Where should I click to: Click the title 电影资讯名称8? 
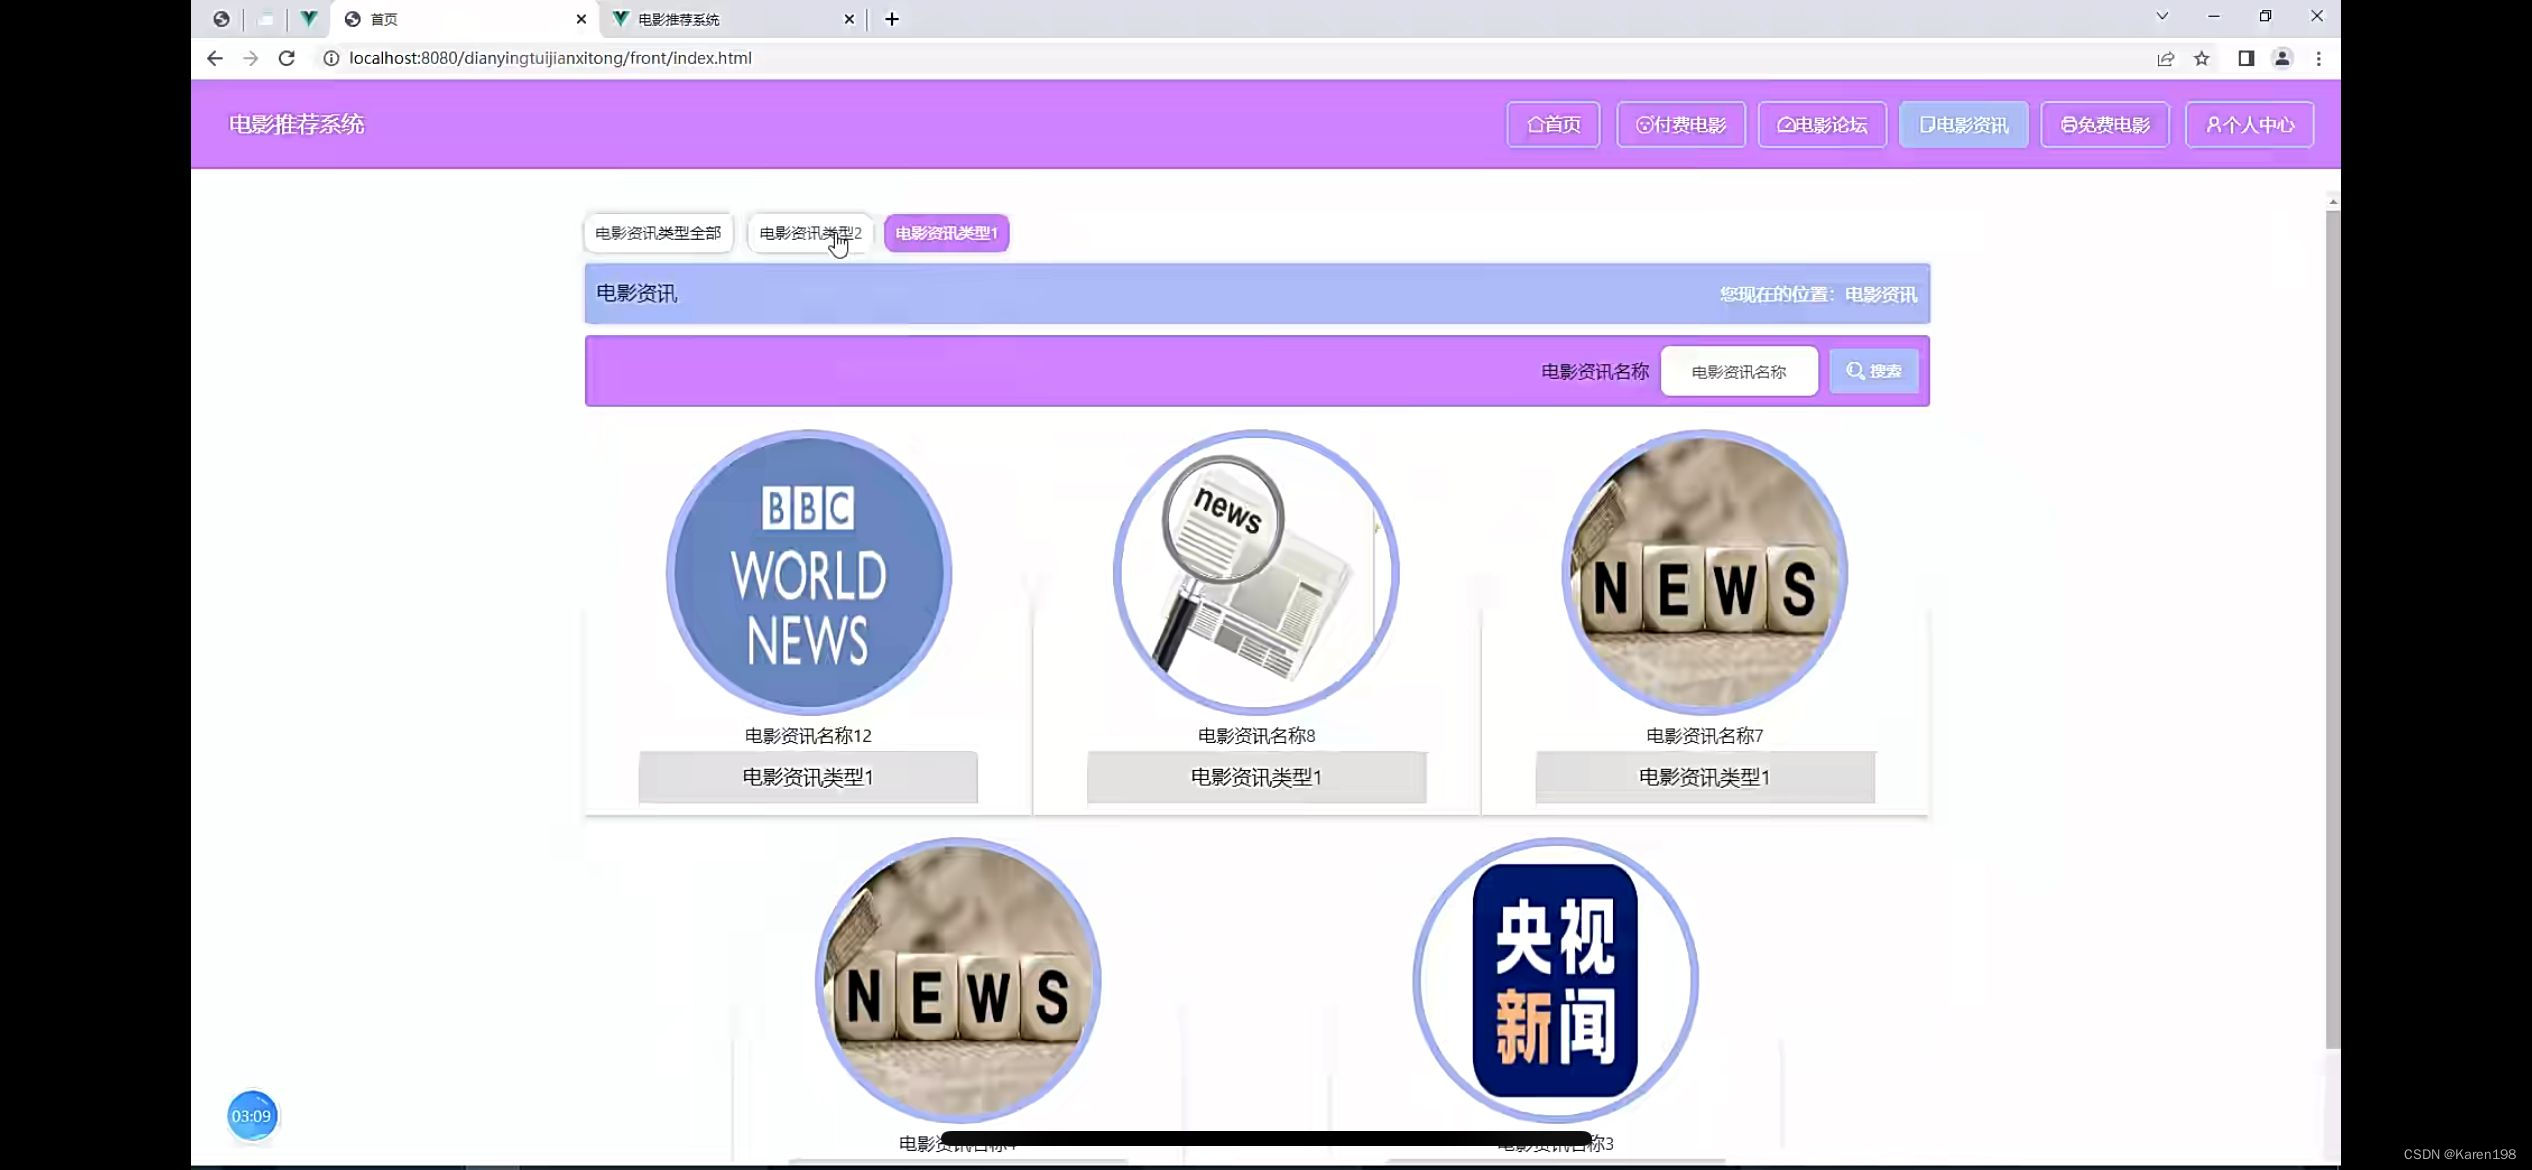1256,736
